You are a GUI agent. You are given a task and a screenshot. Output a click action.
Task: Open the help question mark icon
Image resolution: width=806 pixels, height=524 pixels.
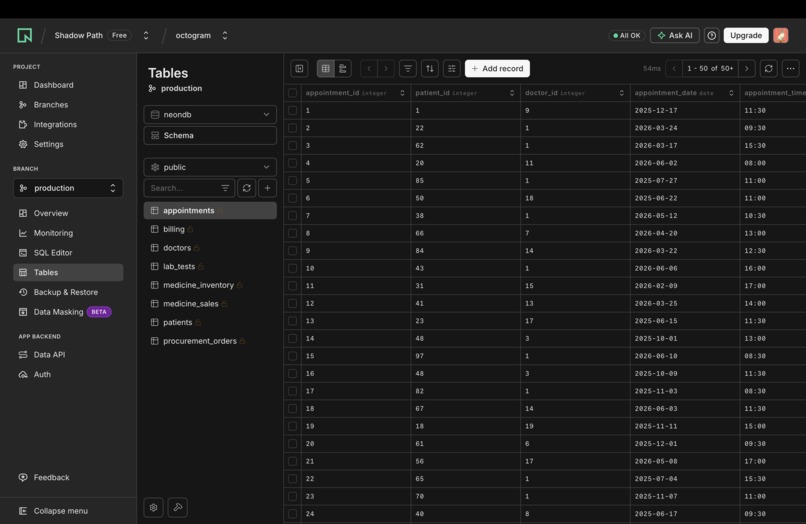pyautogui.click(x=711, y=35)
